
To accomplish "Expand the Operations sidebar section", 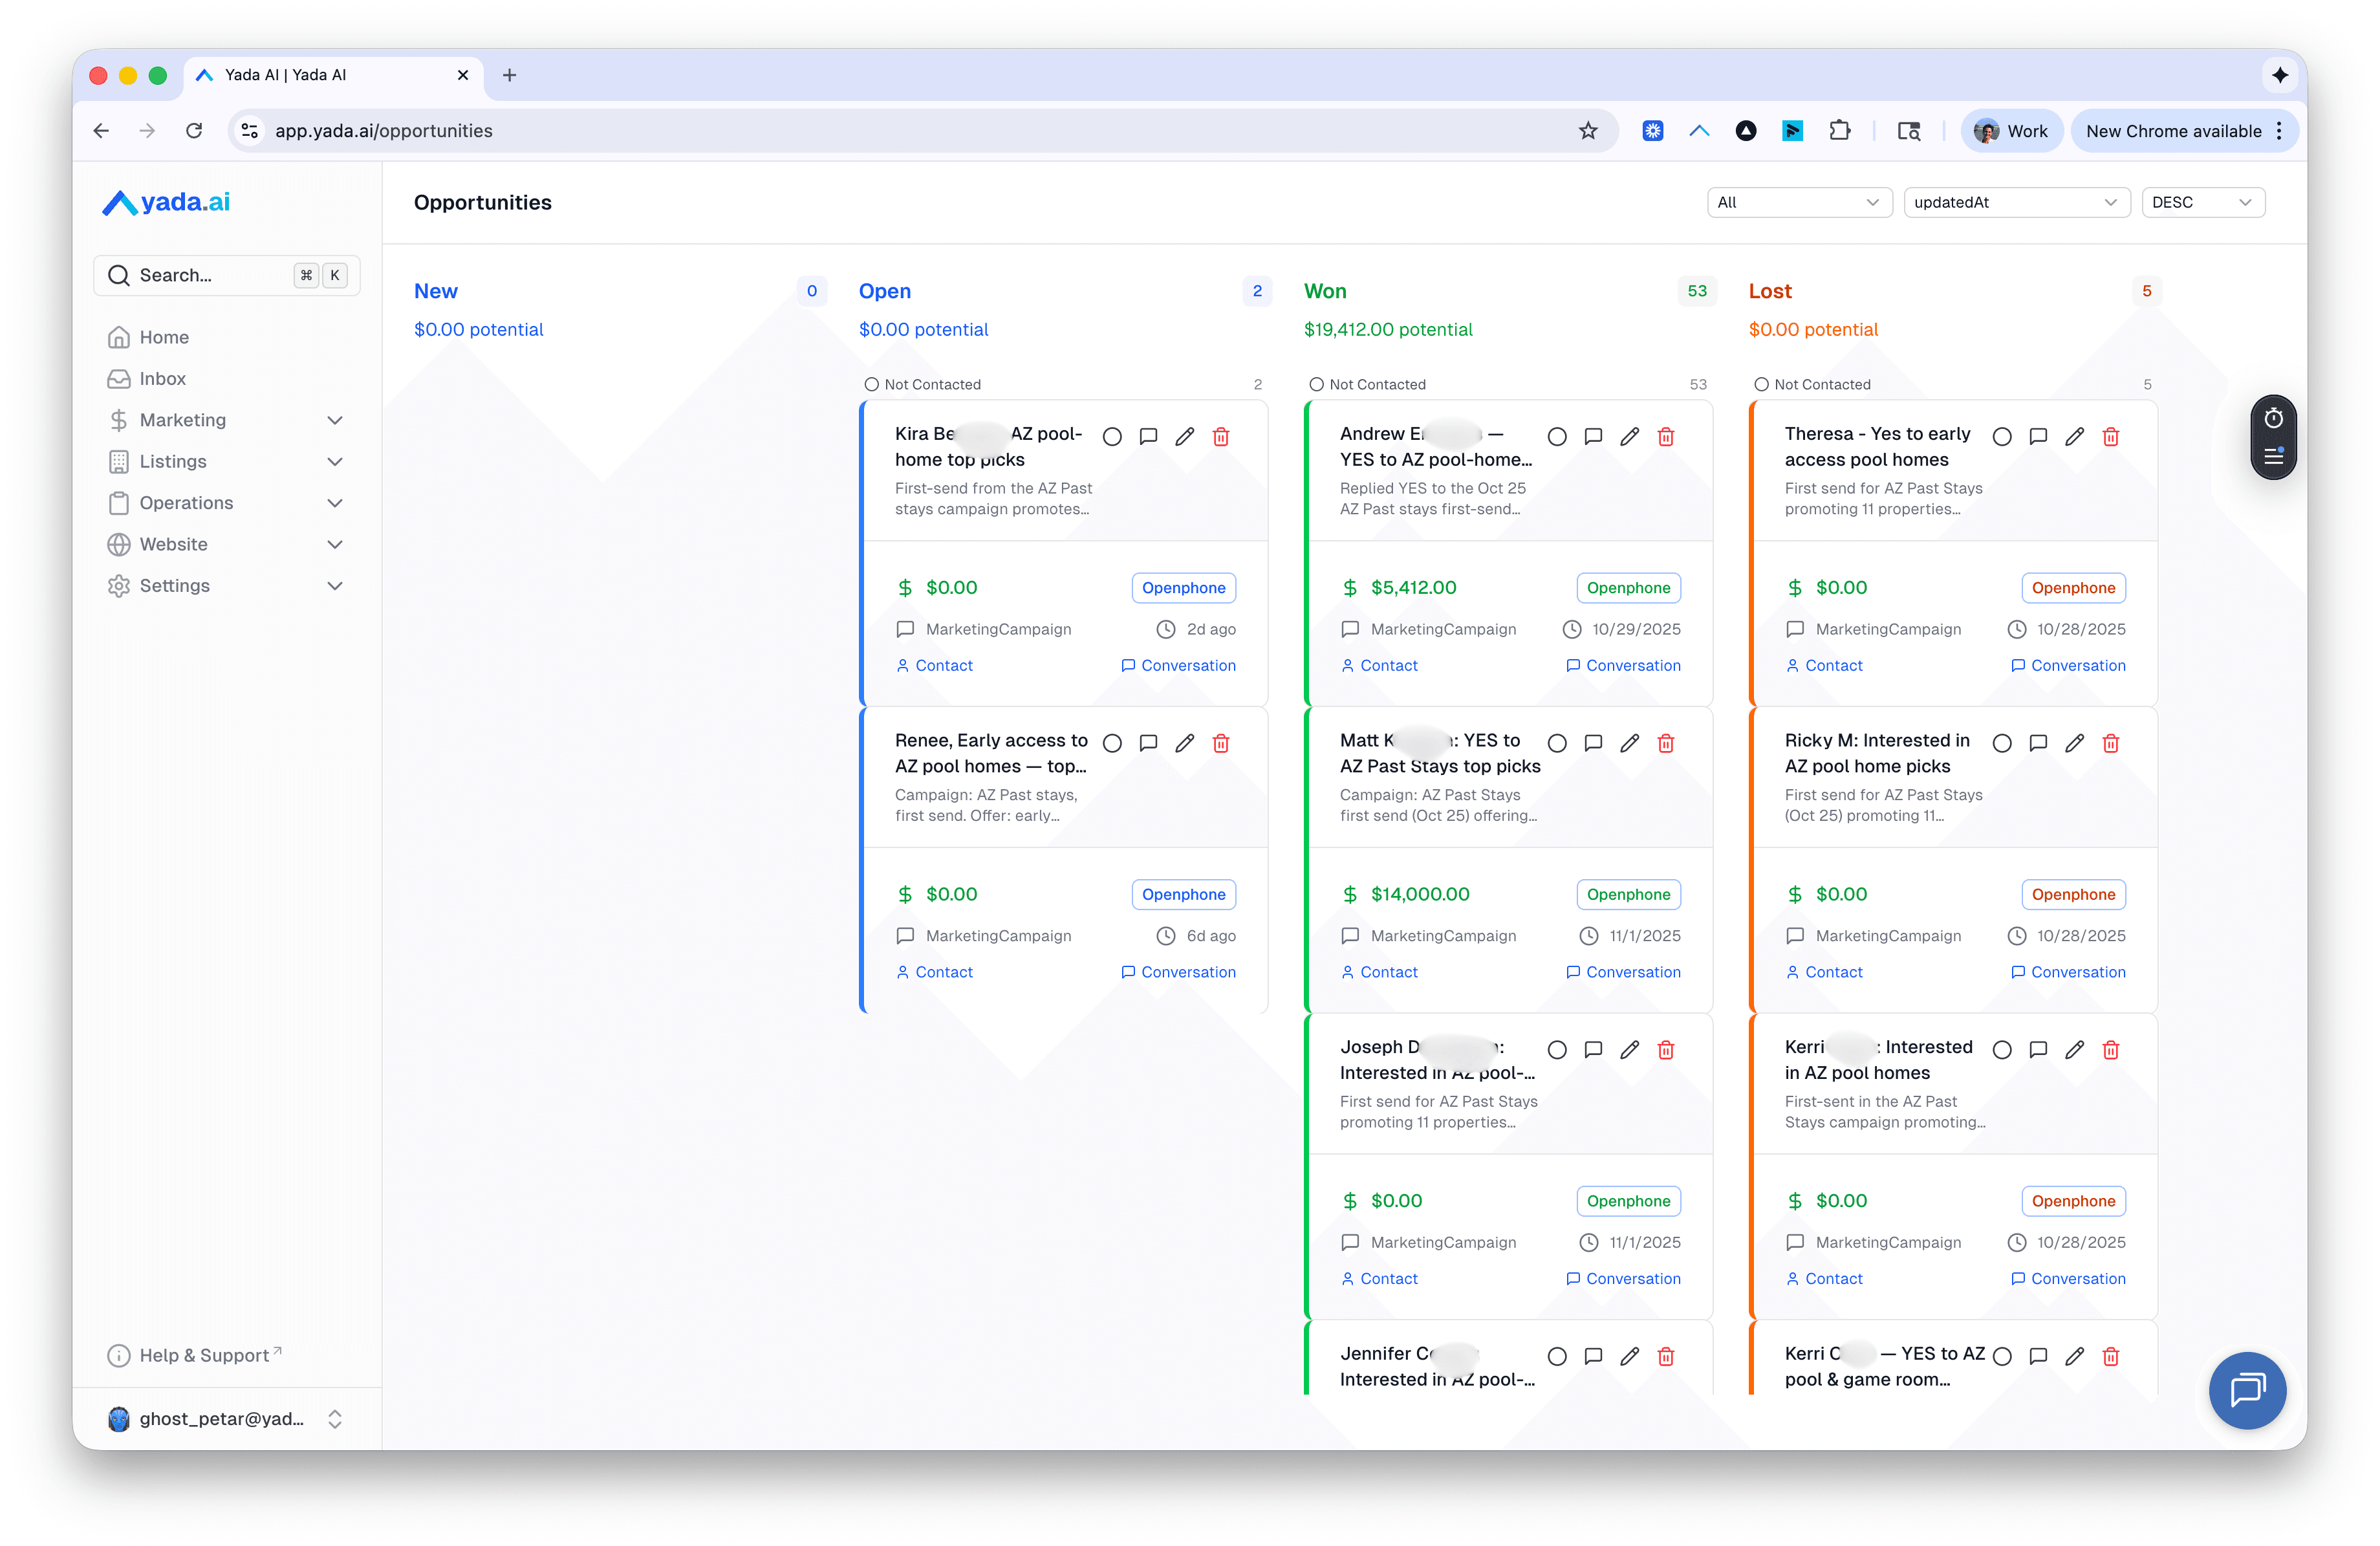I will pyautogui.click(x=226, y=503).
